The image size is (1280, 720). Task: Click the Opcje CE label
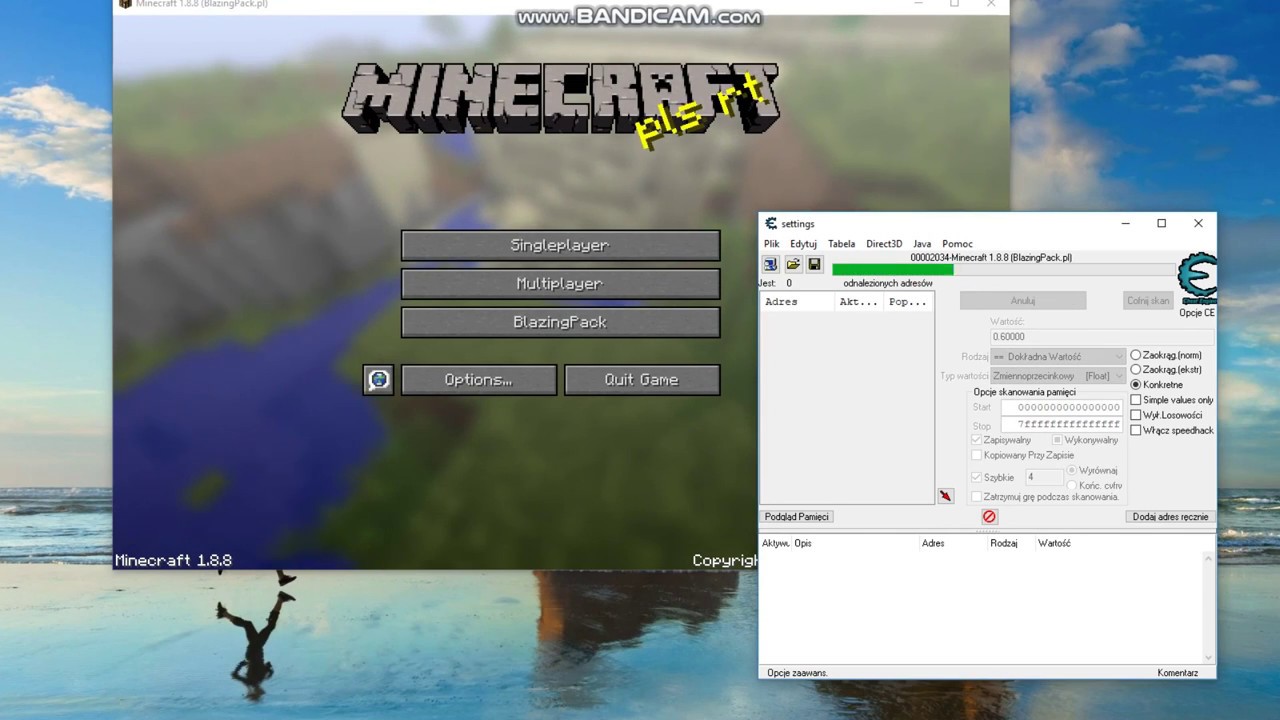[1197, 313]
